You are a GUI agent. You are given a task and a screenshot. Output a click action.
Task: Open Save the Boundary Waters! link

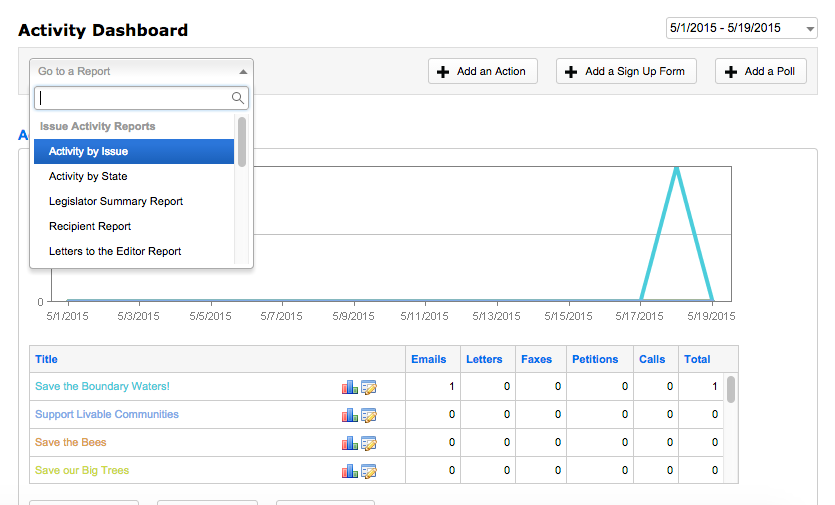(x=102, y=386)
